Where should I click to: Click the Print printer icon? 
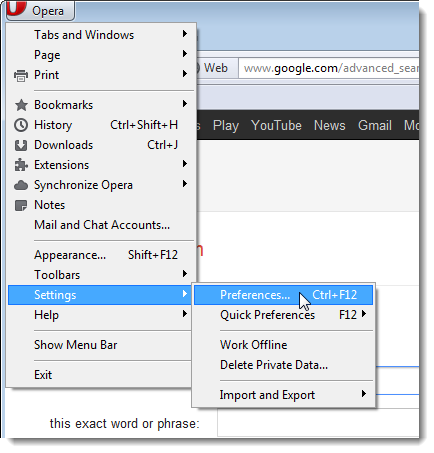21,75
